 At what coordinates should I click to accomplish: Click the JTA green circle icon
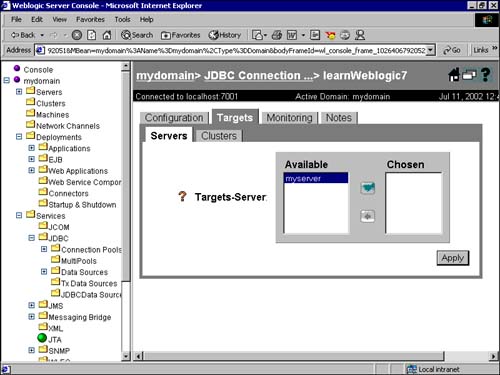tap(42, 338)
